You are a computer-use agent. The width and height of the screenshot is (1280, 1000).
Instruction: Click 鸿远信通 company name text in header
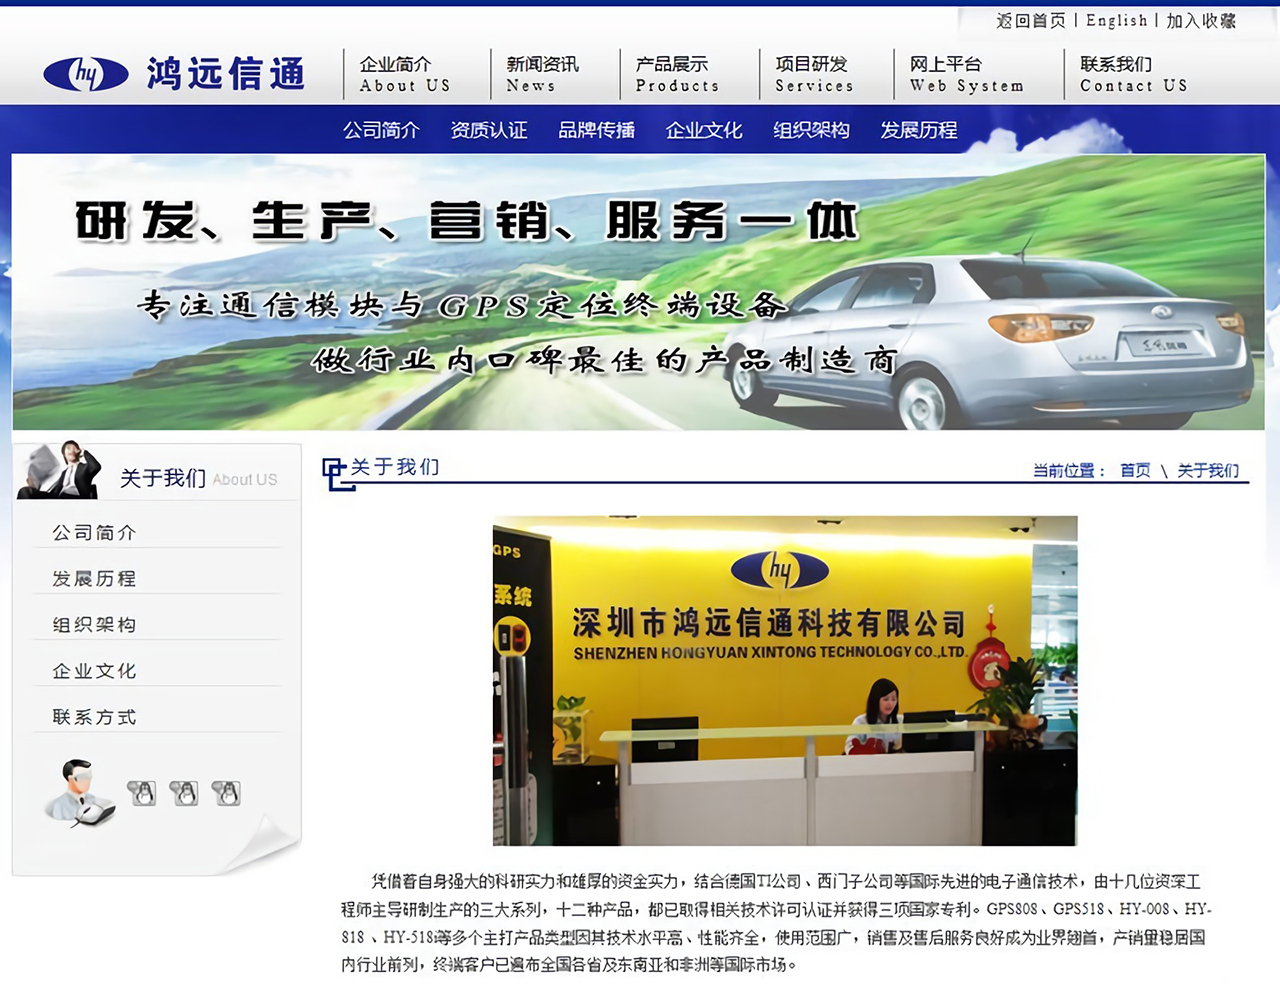[226, 74]
